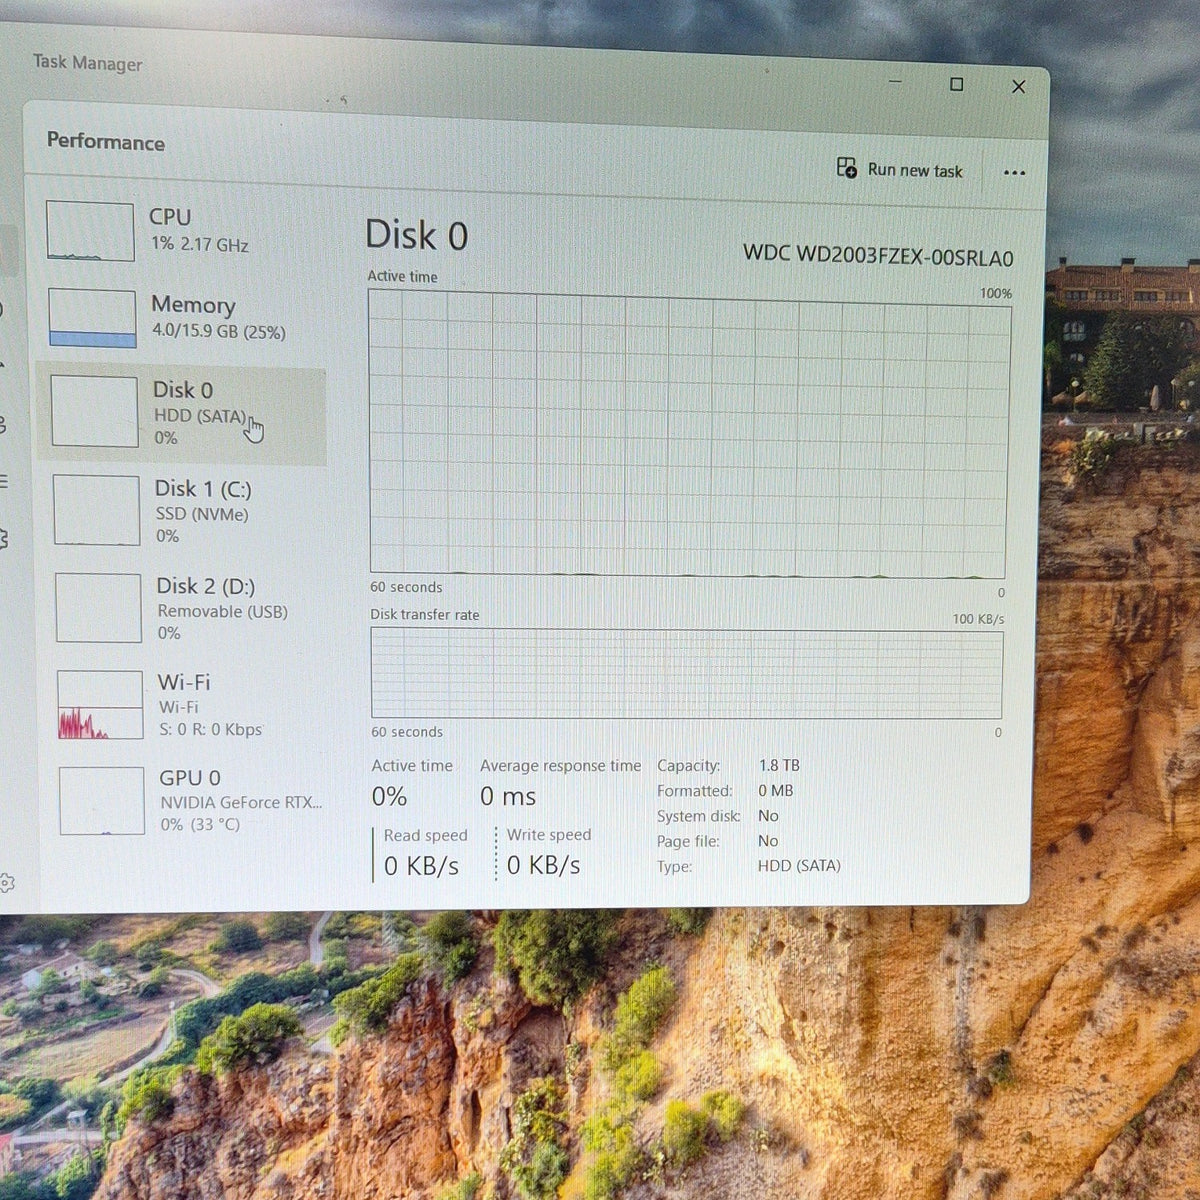This screenshot has height=1200, width=1200.
Task: Select the Average response time value "0 ms"
Action: point(508,797)
